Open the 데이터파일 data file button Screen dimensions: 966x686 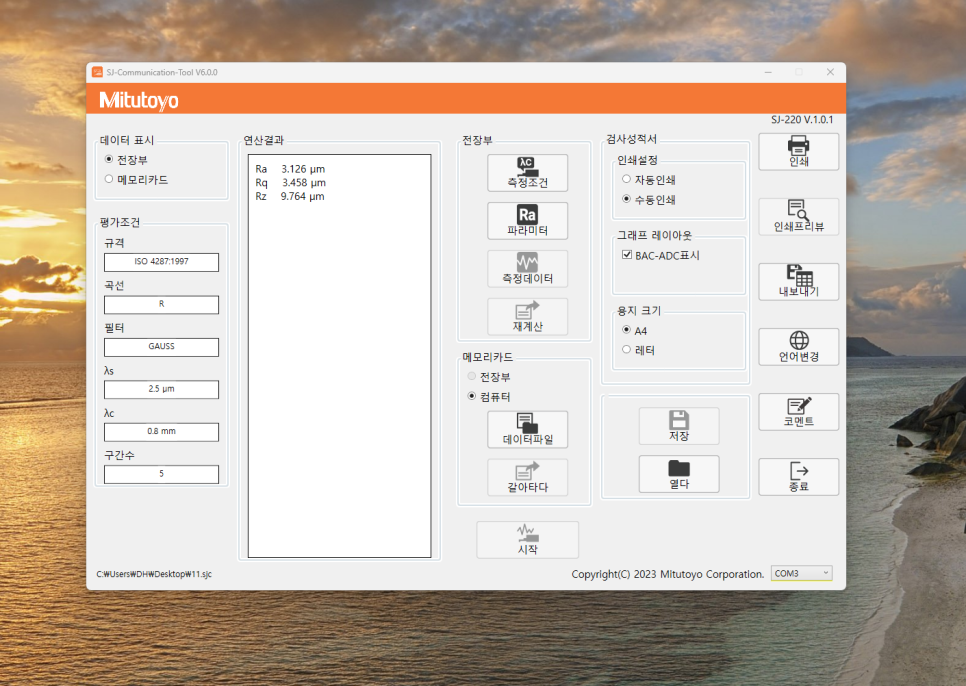click(527, 429)
